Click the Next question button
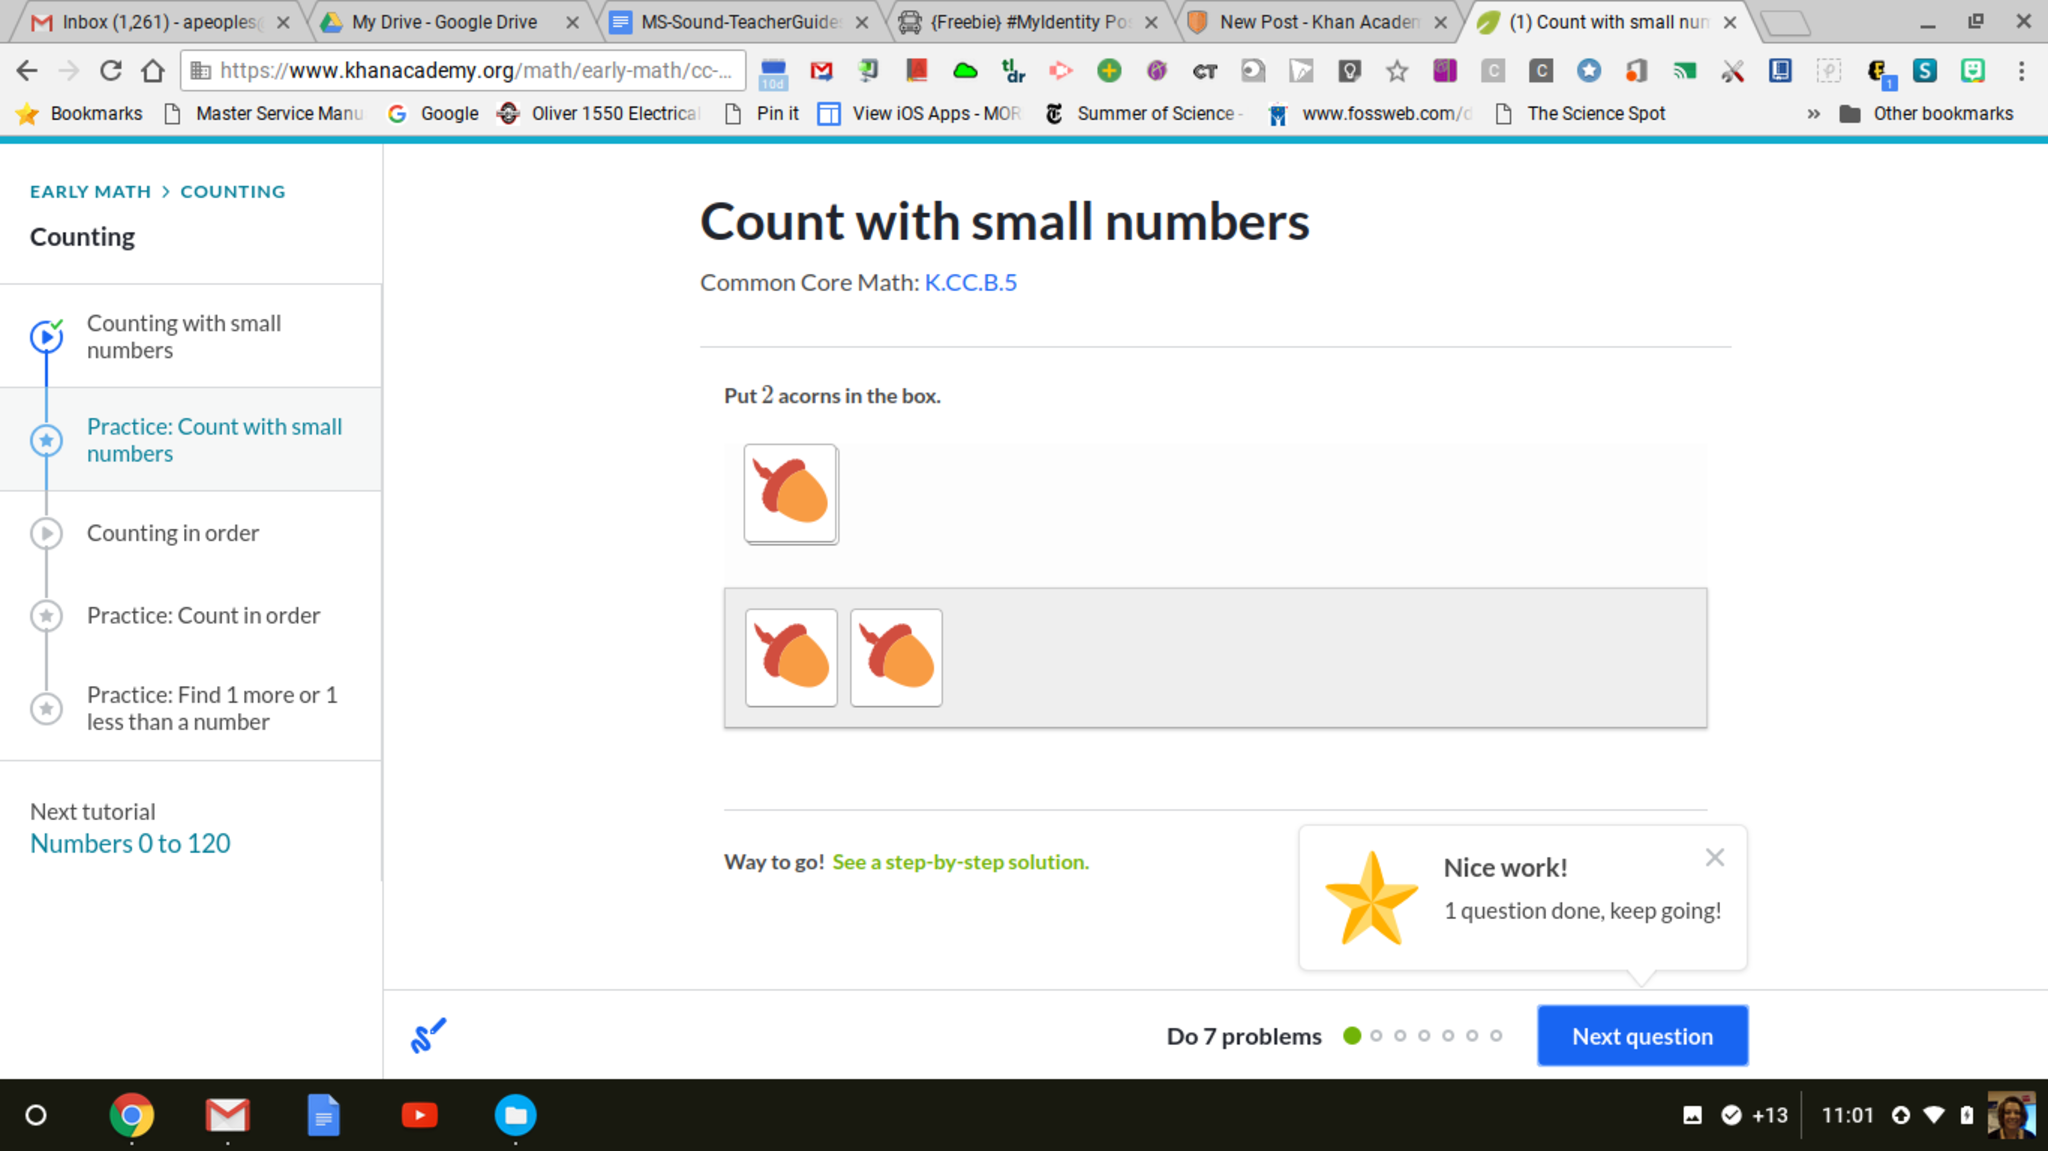Viewport: 2048px width, 1151px height. (x=1642, y=1036)
